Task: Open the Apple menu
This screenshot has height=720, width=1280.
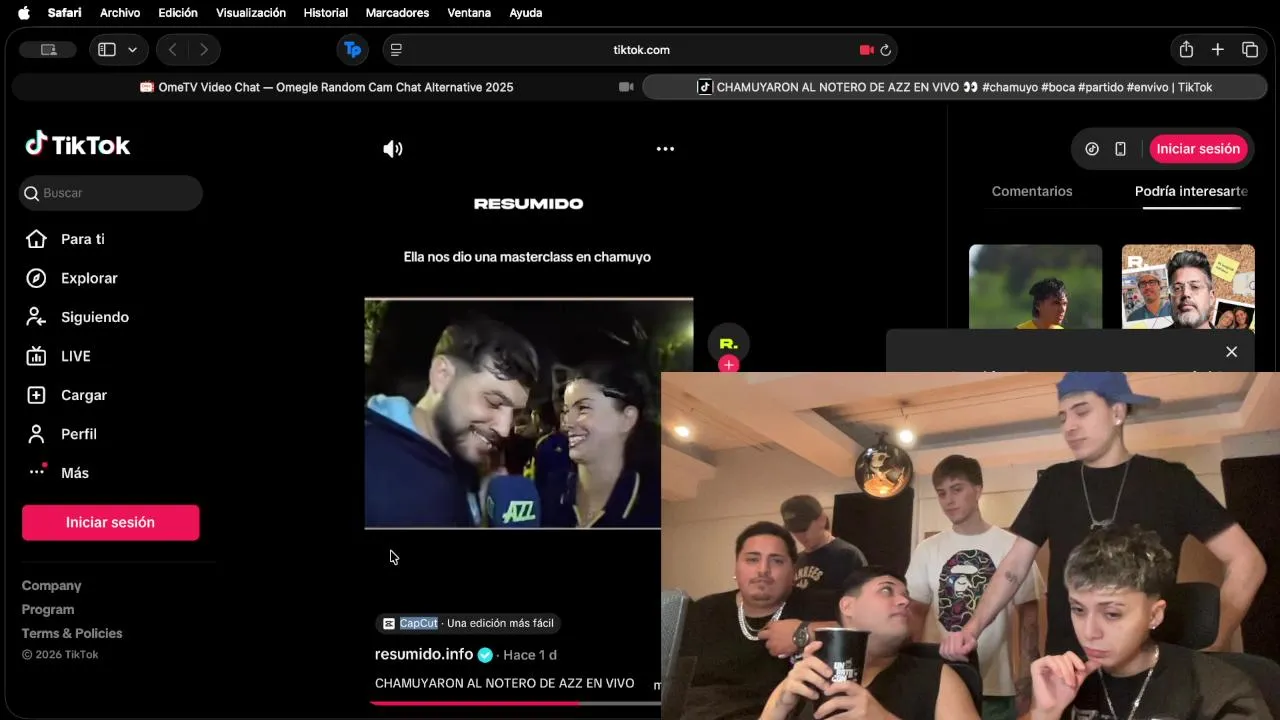Action: point(24,13)
